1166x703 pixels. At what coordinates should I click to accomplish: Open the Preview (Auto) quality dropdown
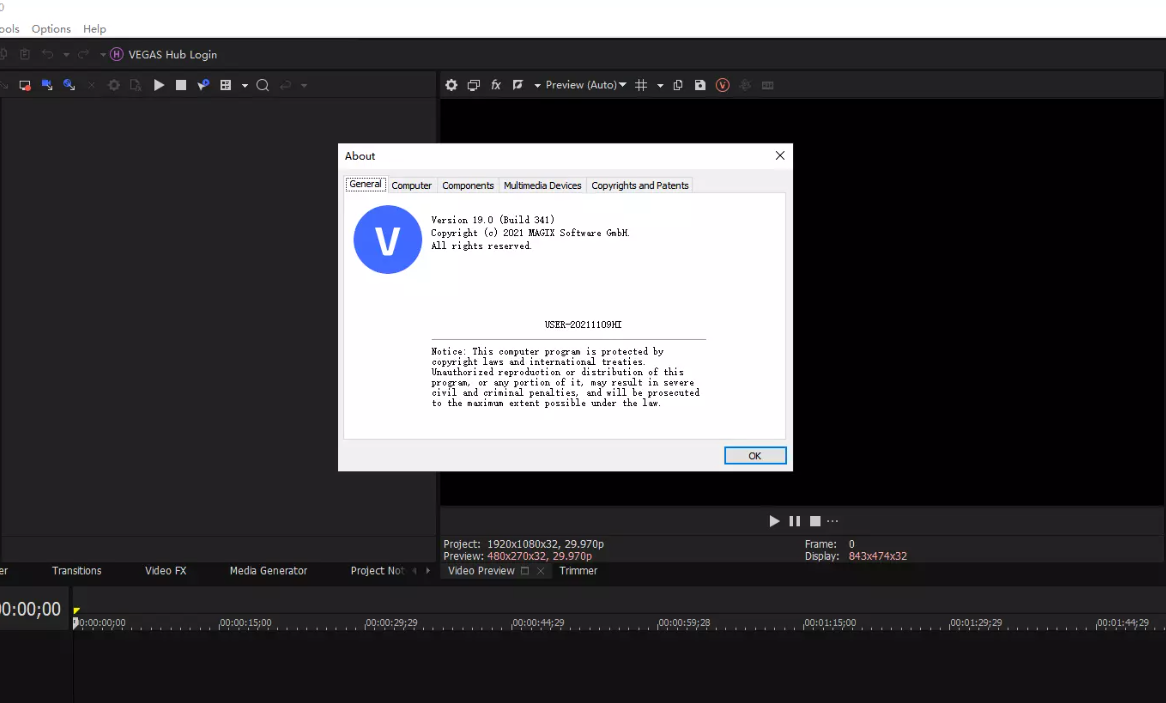click(585, 85)
